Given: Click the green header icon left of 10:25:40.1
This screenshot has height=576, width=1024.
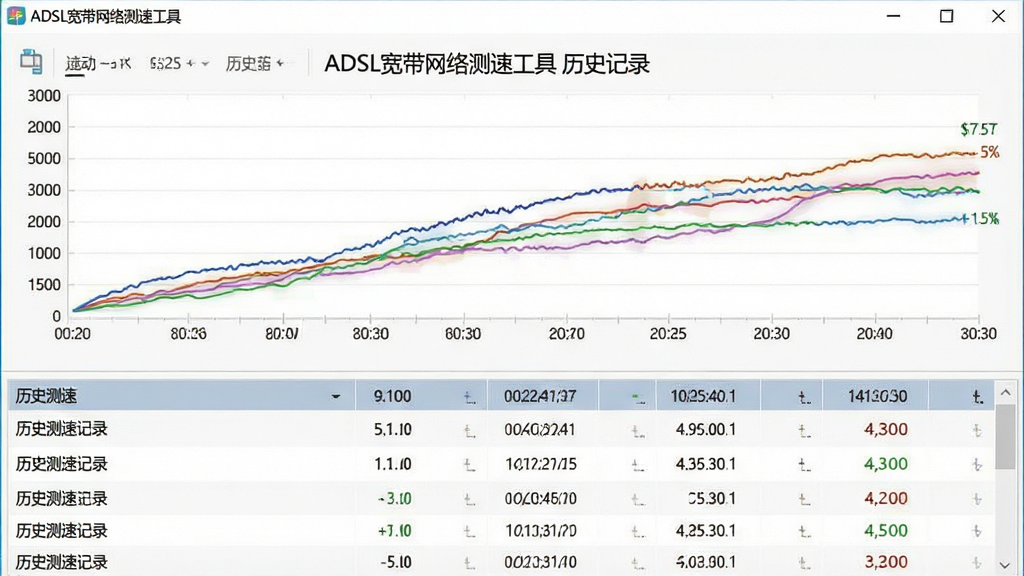Looking at the screenshot, I should [638, 398].
